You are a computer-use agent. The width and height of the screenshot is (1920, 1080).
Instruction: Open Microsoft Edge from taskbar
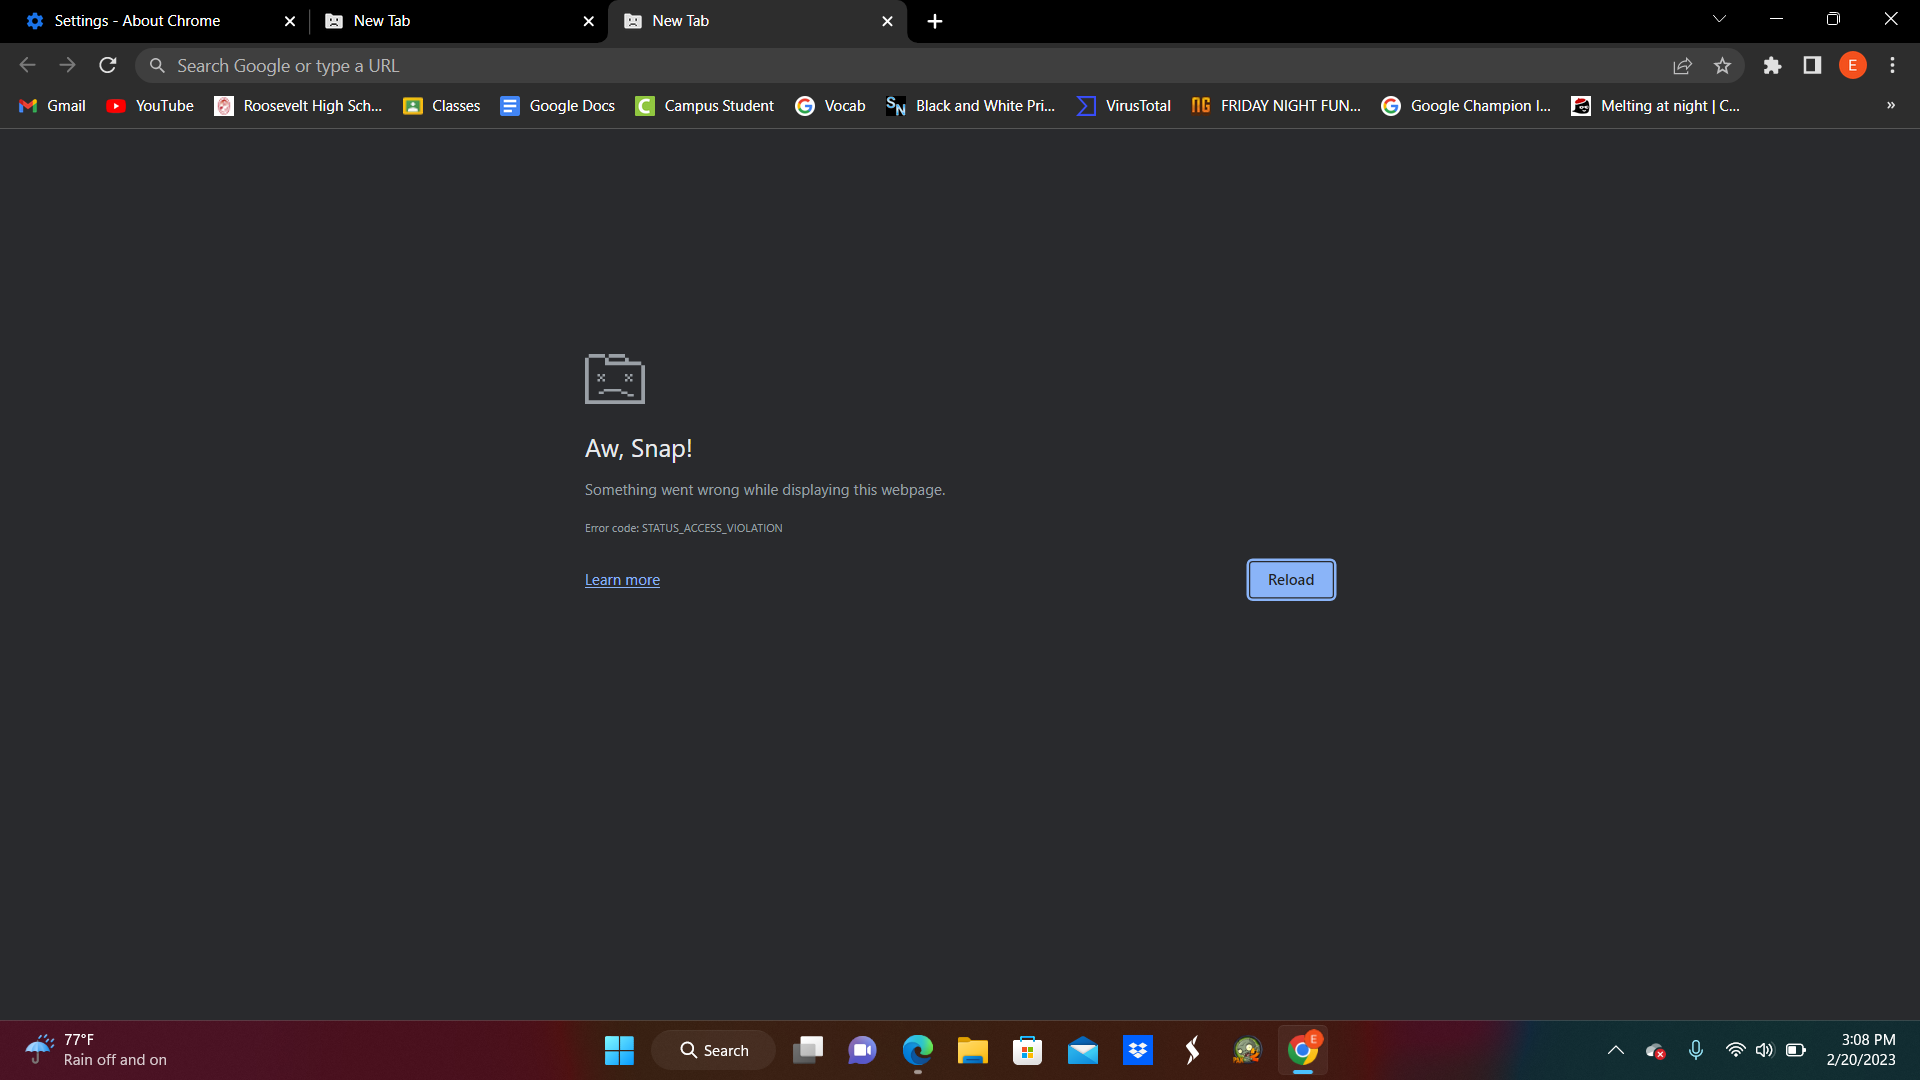[x=917, y=1050]
